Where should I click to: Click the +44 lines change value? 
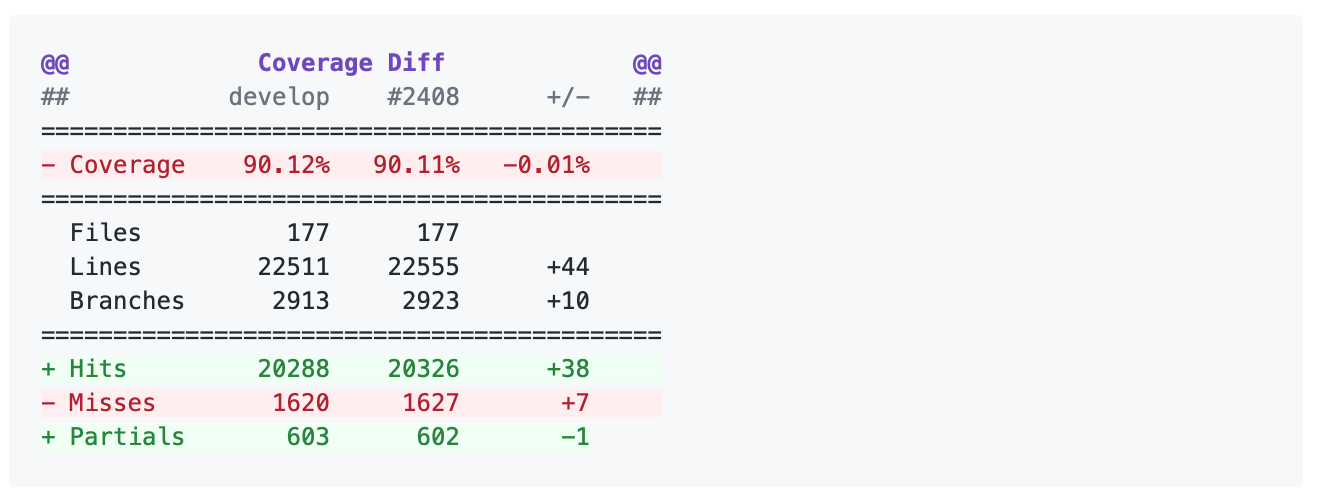[x=568, y=268]
